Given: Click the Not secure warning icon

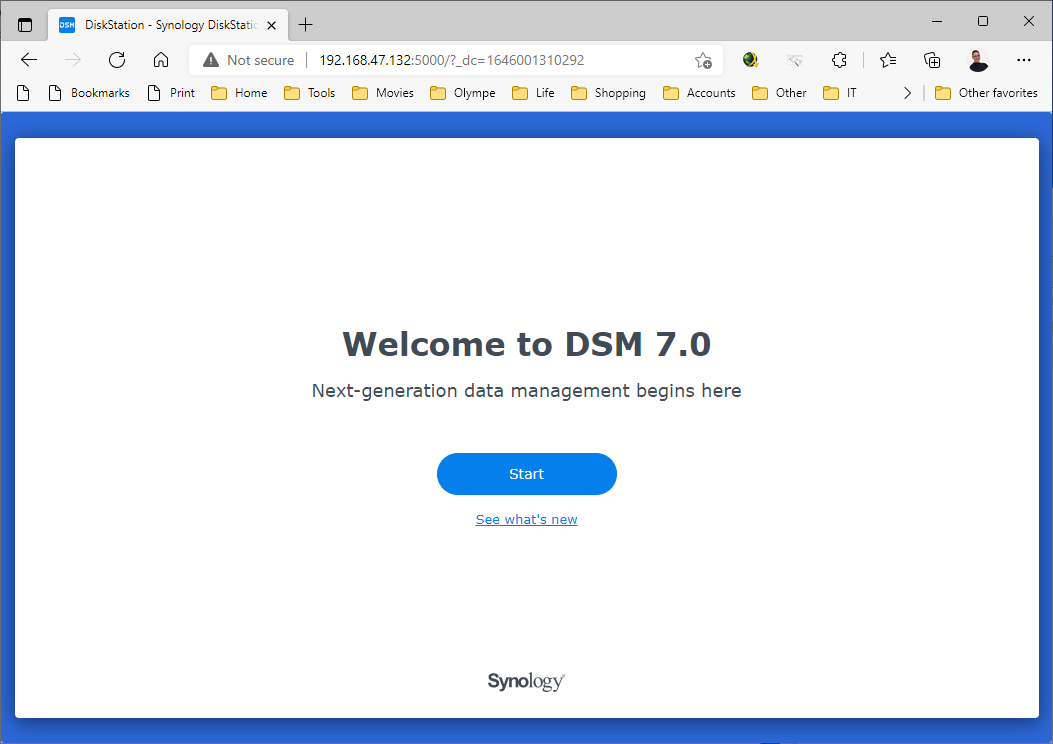Looking at the screenshot, I should pyautogui.click(x=211, y=60).
